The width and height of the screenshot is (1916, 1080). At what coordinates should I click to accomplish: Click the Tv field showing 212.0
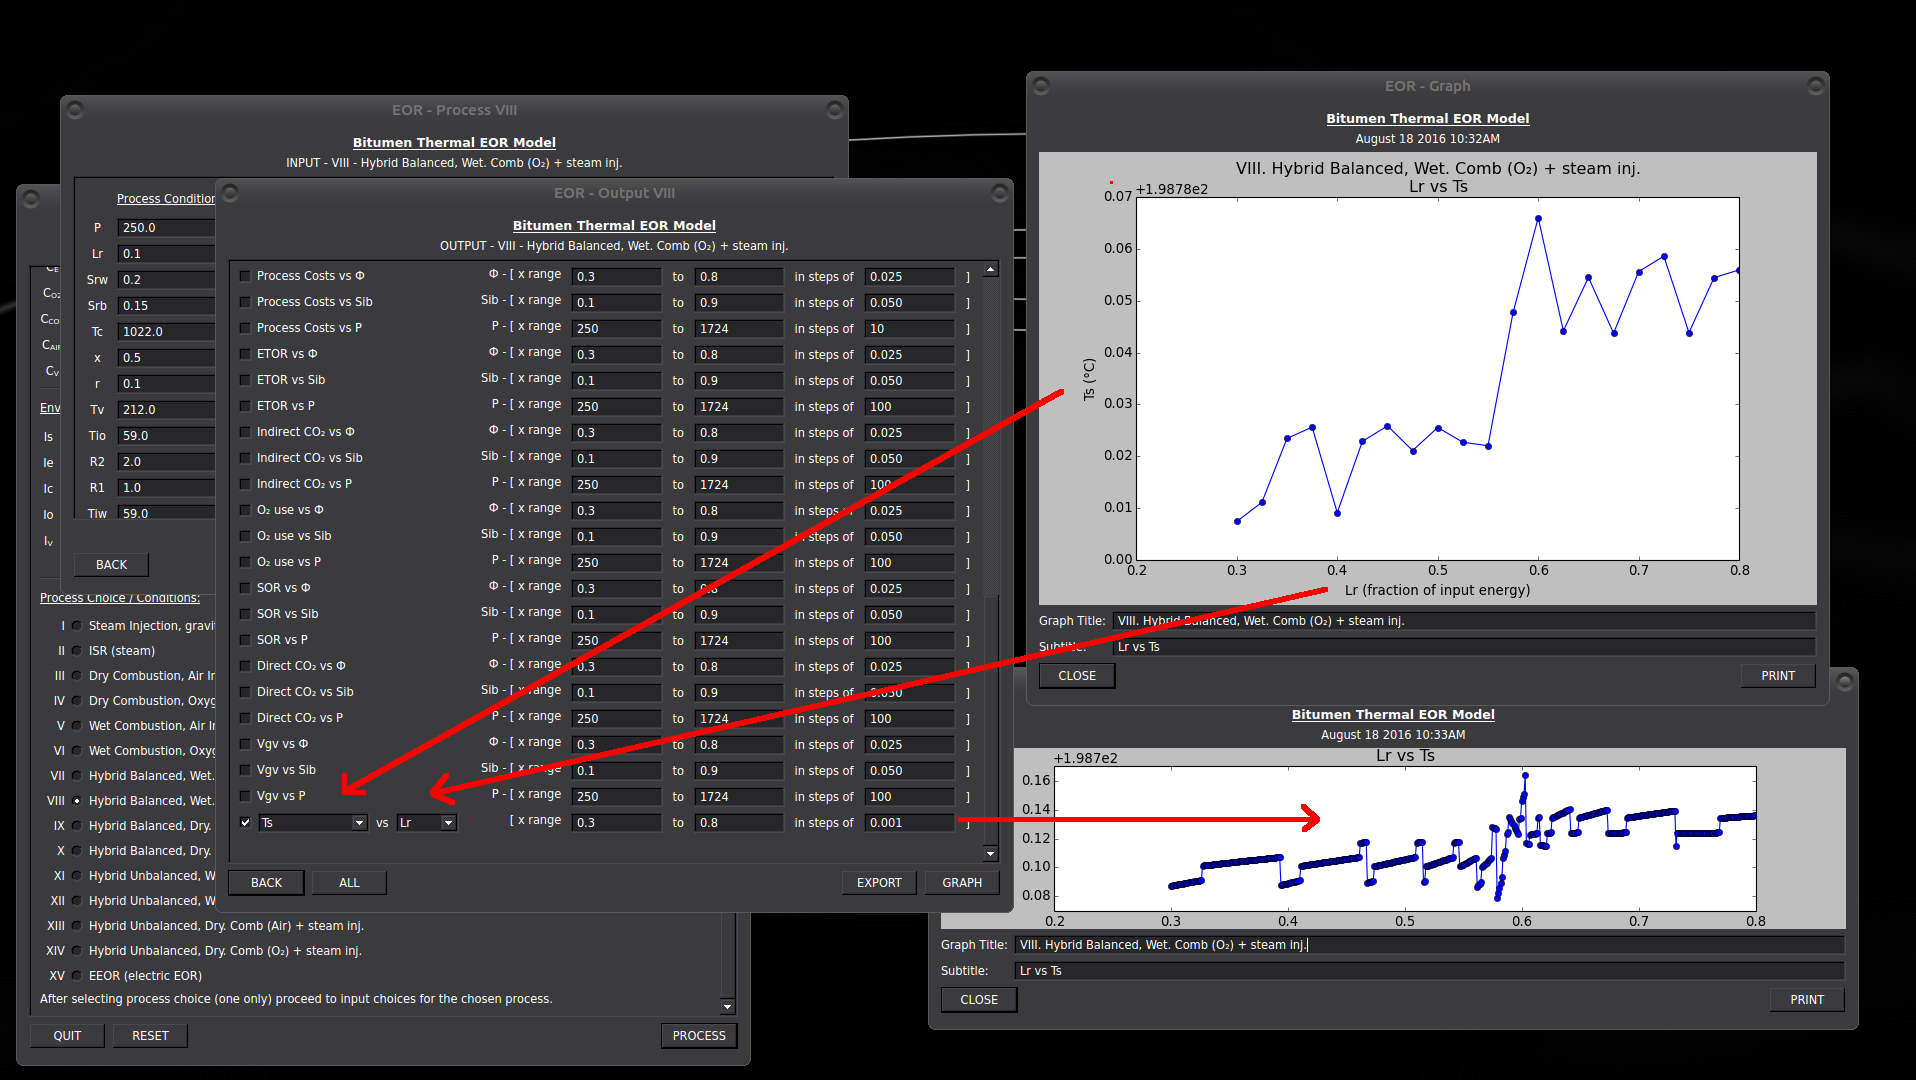(x=166, y=410)
